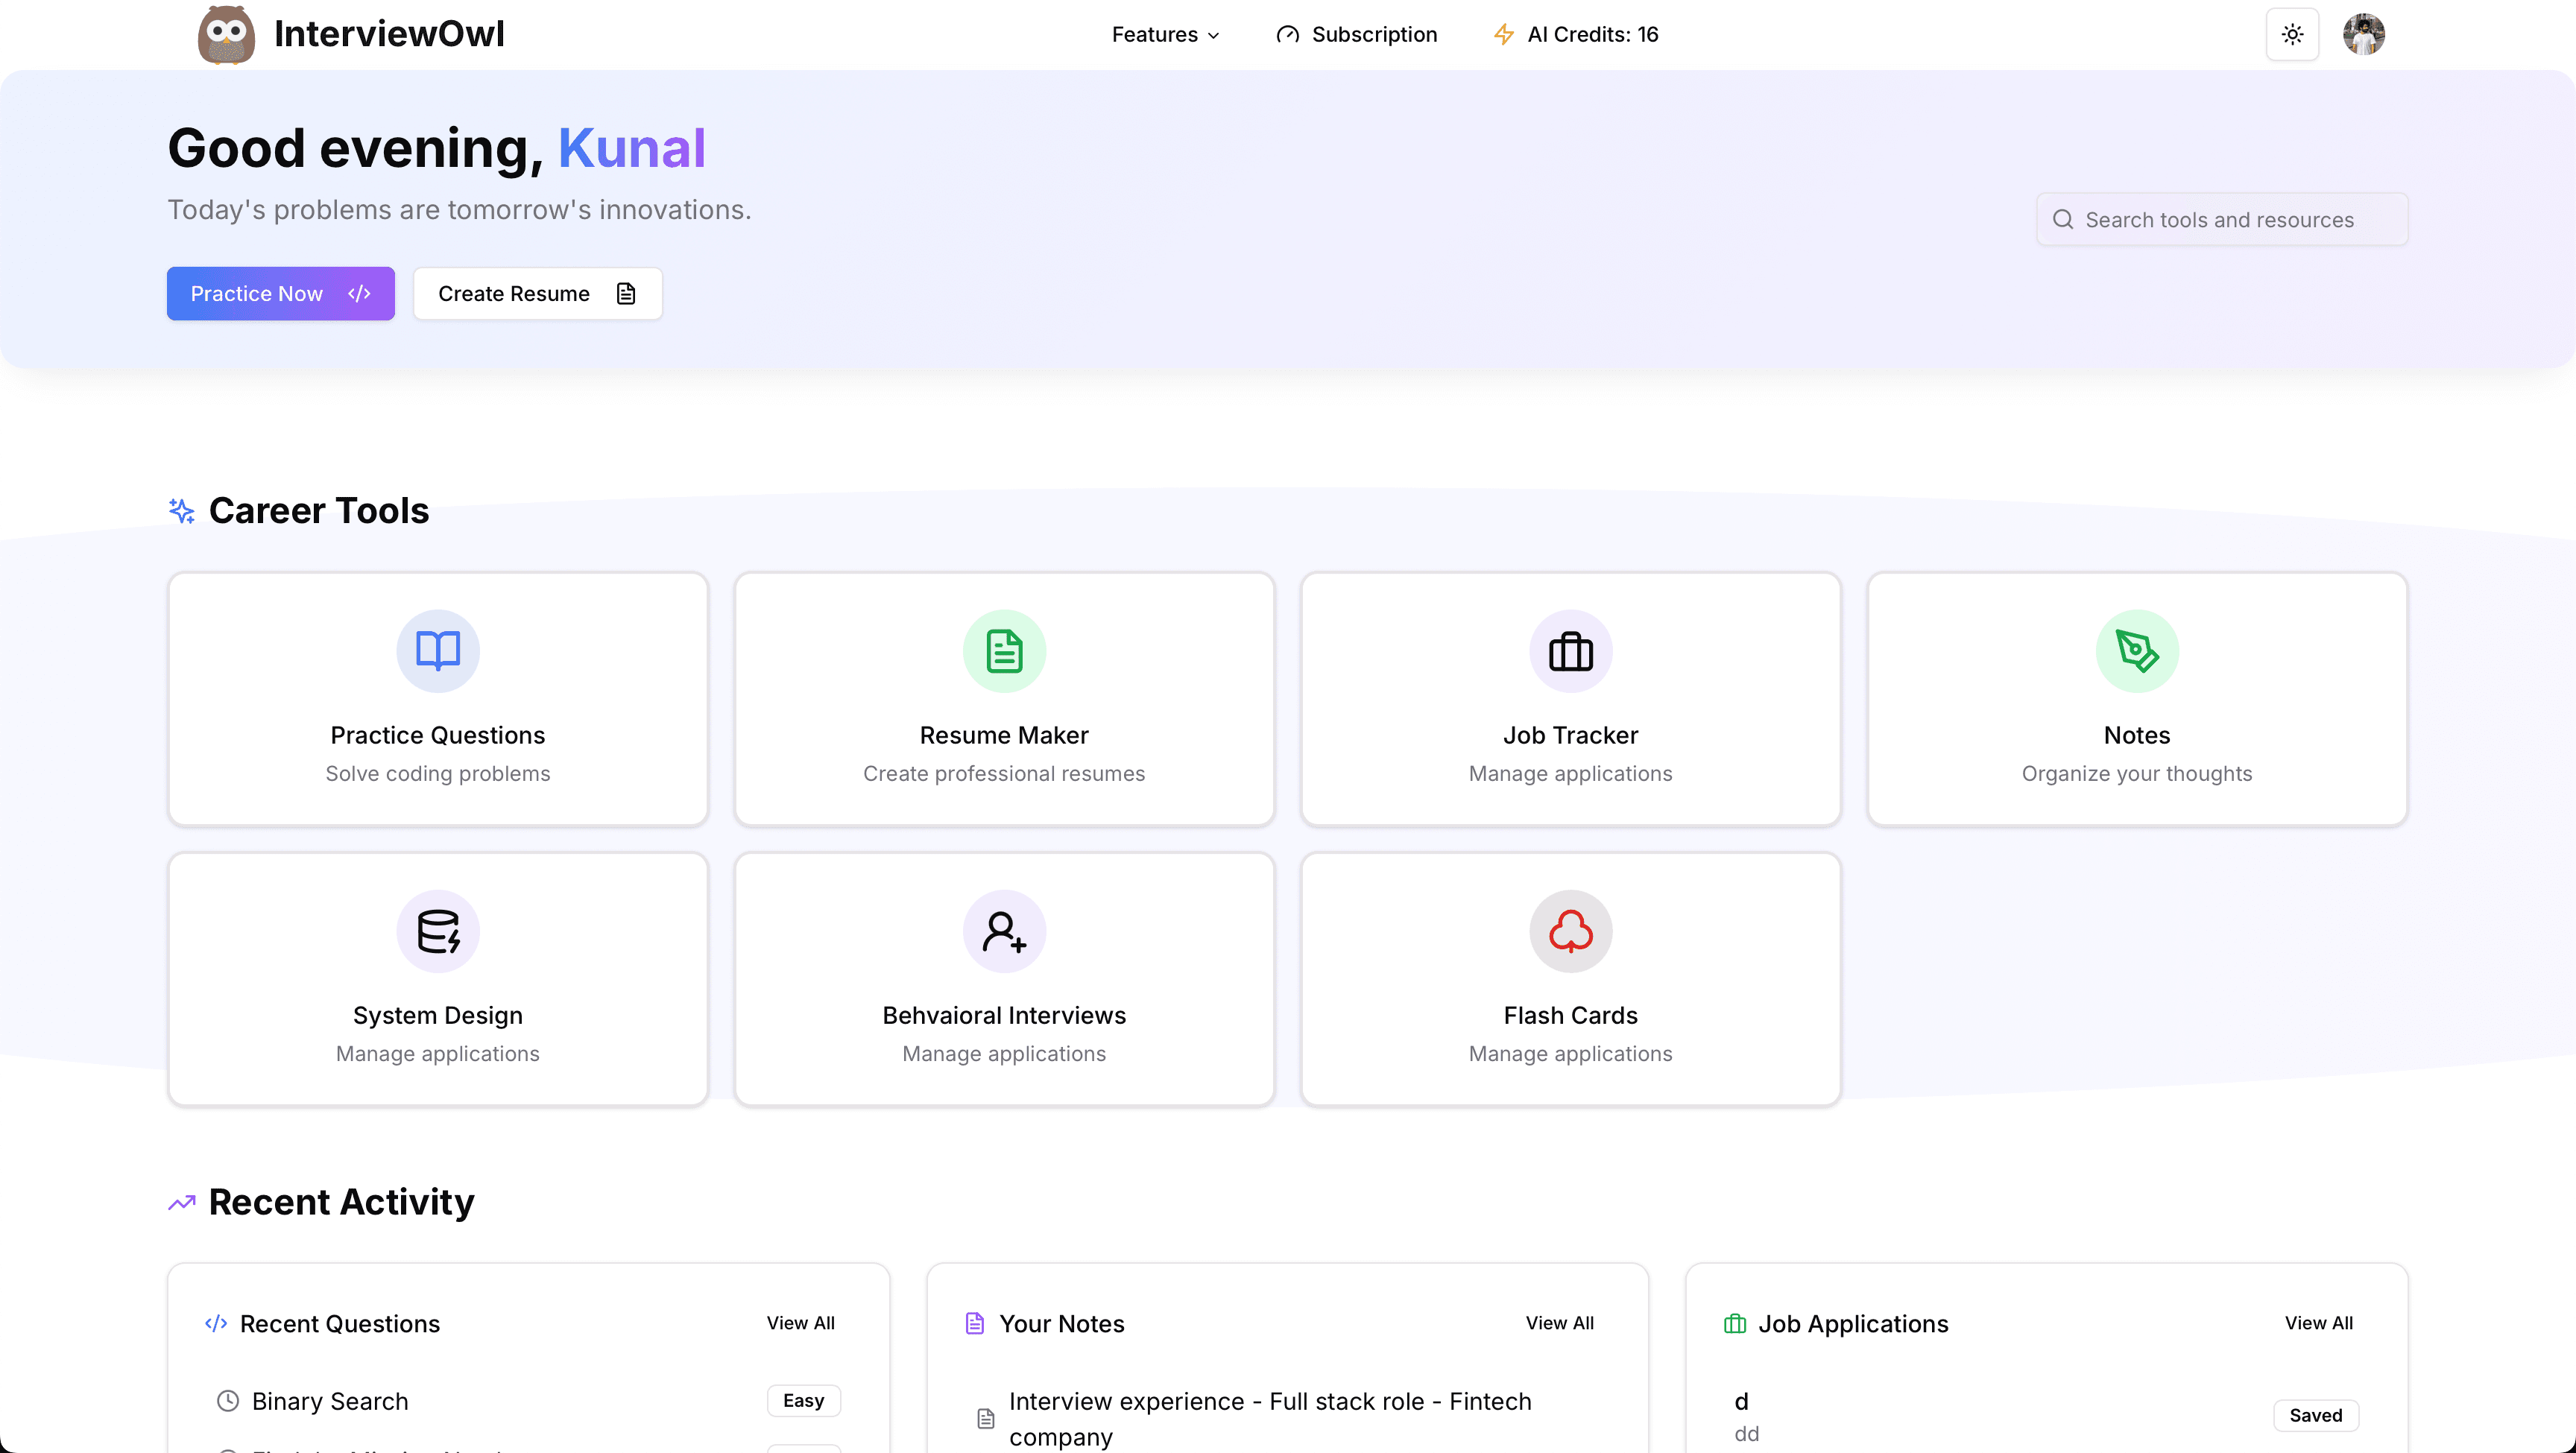Select the System Design card title
Image resolution: width=2576 pixels, height=1453 pixels.
point(438,1015)
